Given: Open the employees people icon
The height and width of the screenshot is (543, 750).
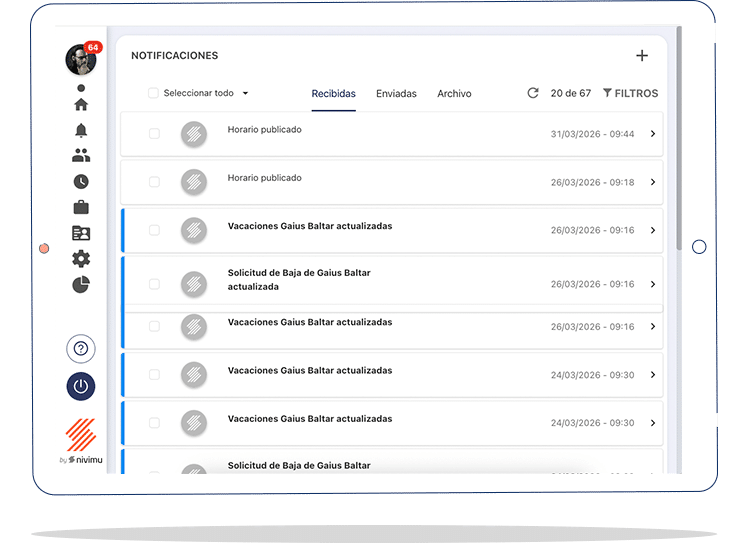Looking at the screenshot, I should [81, 155].
